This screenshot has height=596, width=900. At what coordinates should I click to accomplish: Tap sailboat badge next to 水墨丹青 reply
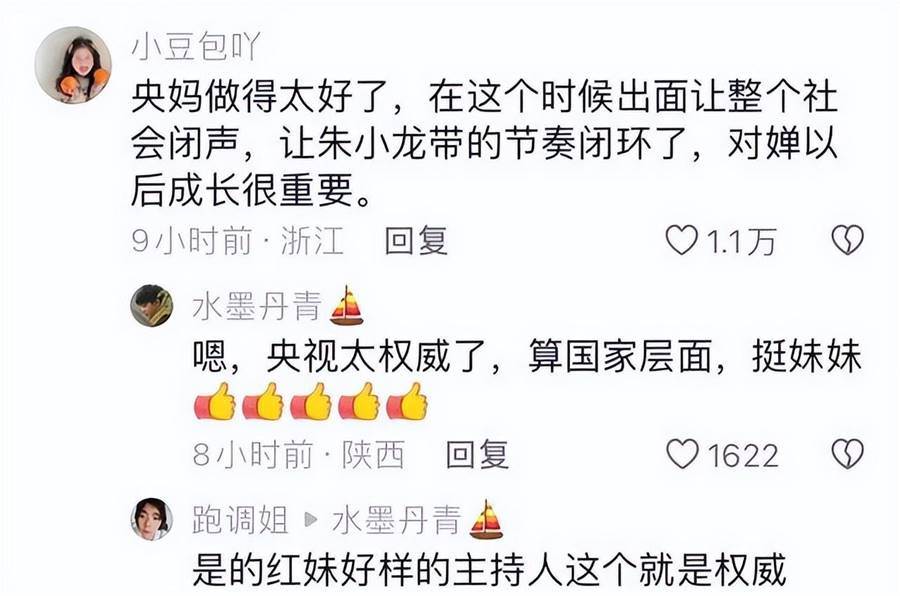(347, 305)
